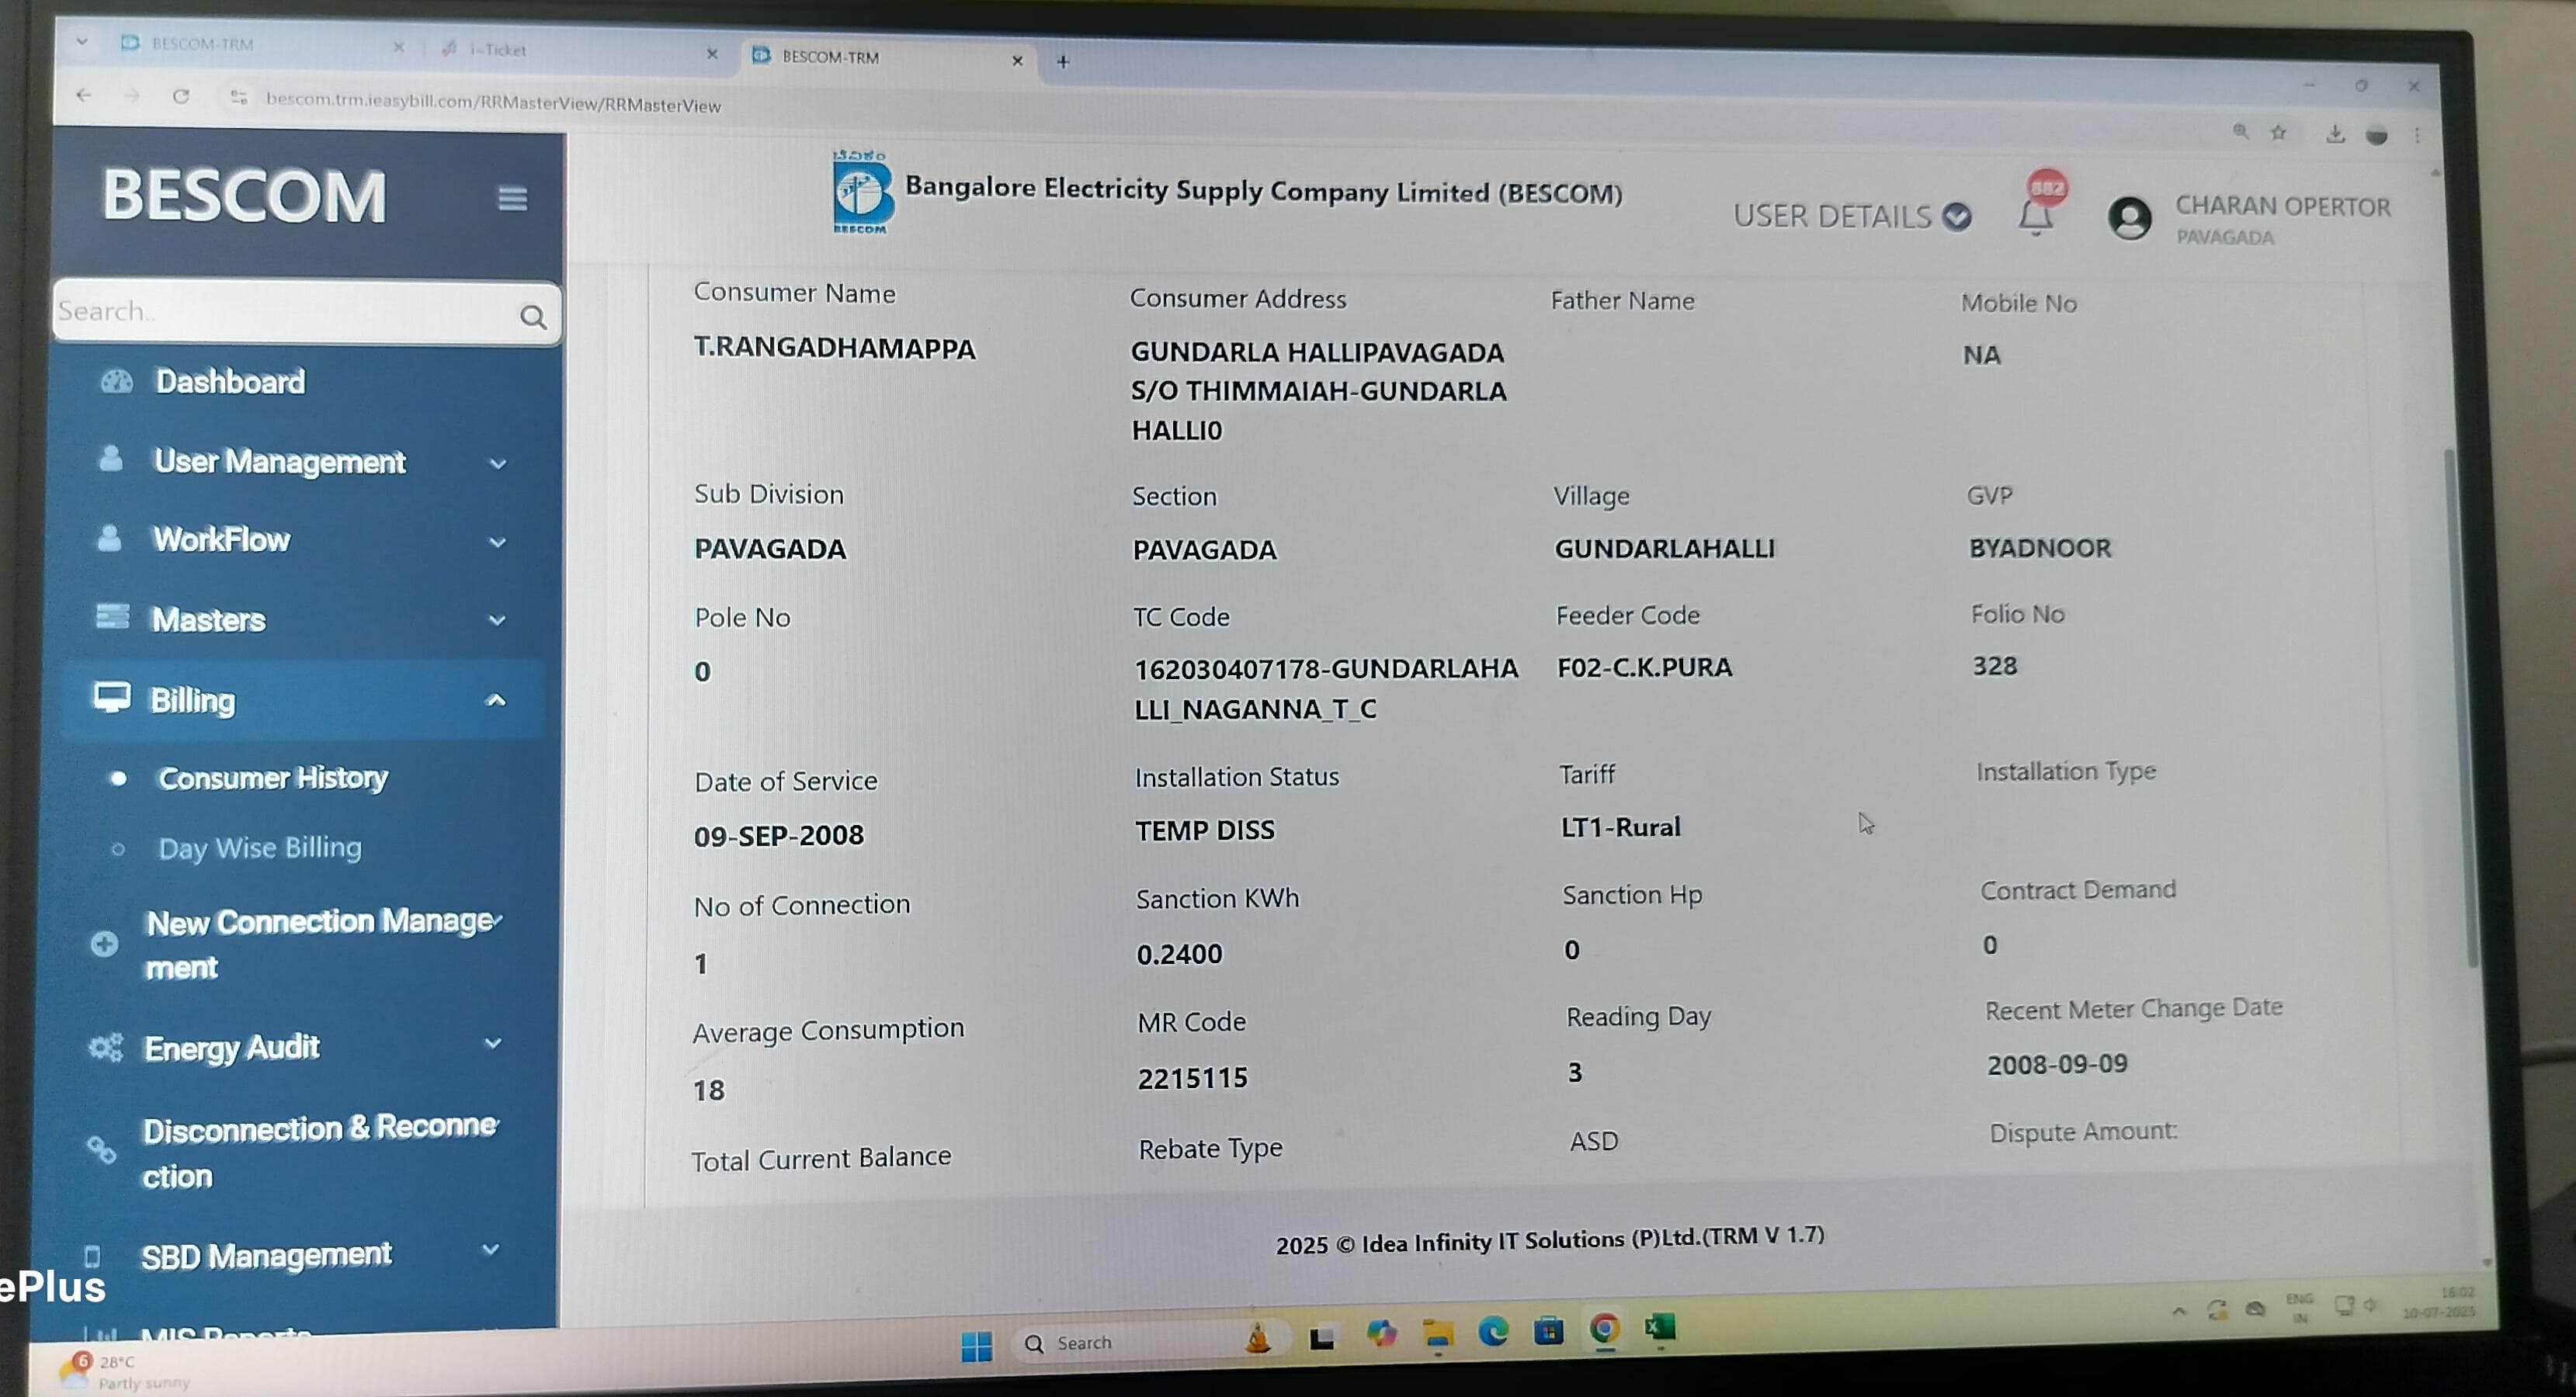The image size is (2576, 1397).
Task: Open Excel from the taskbar
Action: coord(1660,1327)
